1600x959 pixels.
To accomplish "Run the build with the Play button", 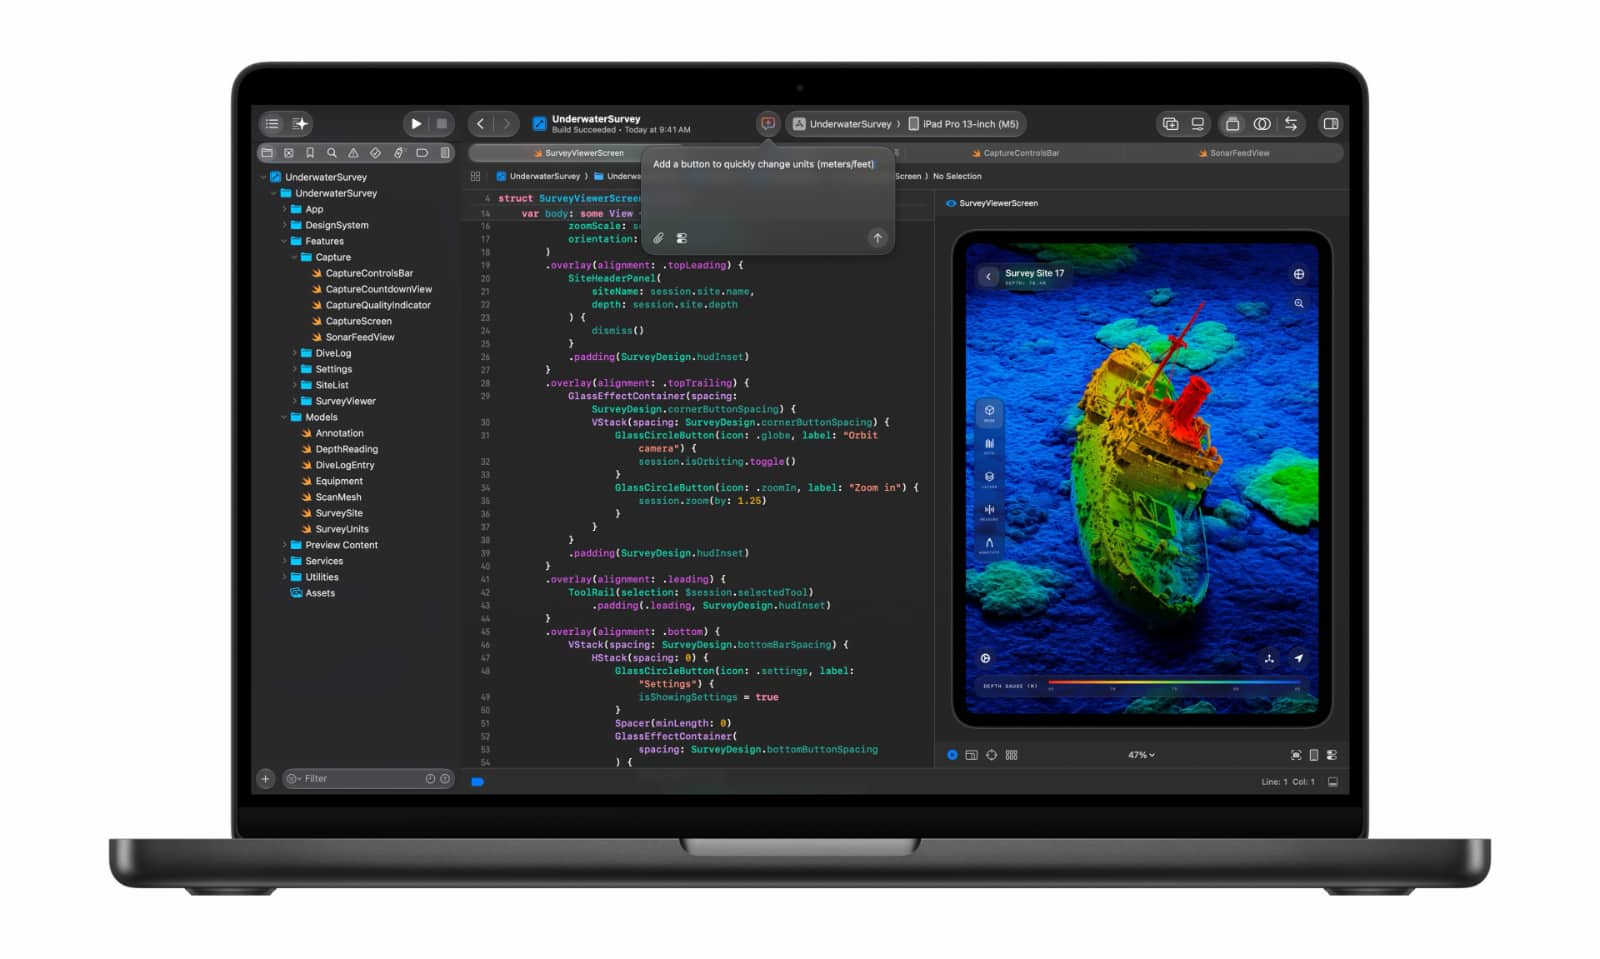I will pos(416,124).
